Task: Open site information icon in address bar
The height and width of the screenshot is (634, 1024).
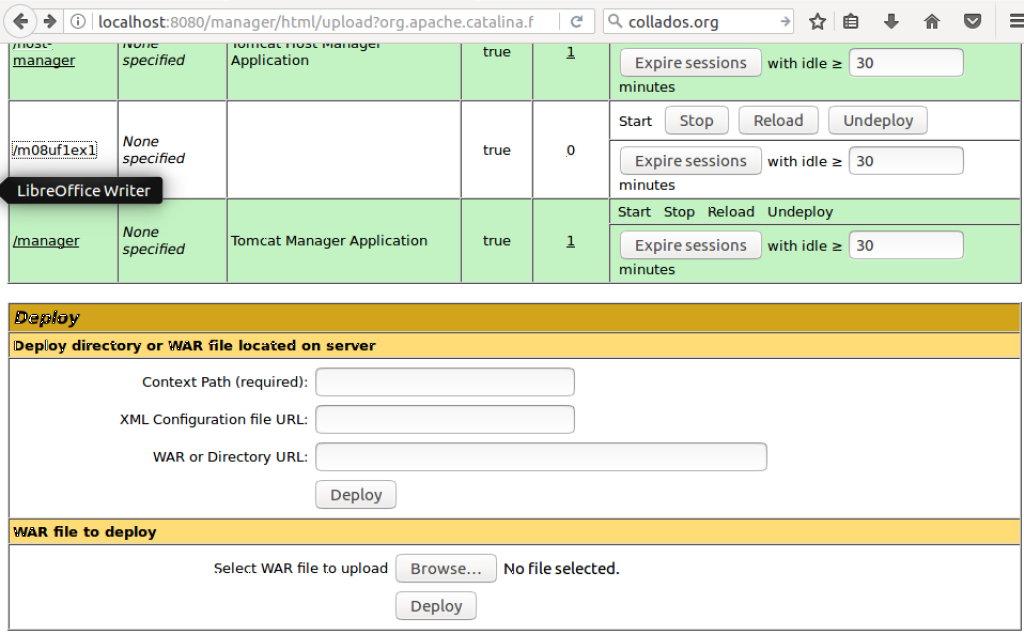Action: click(79, 22)
